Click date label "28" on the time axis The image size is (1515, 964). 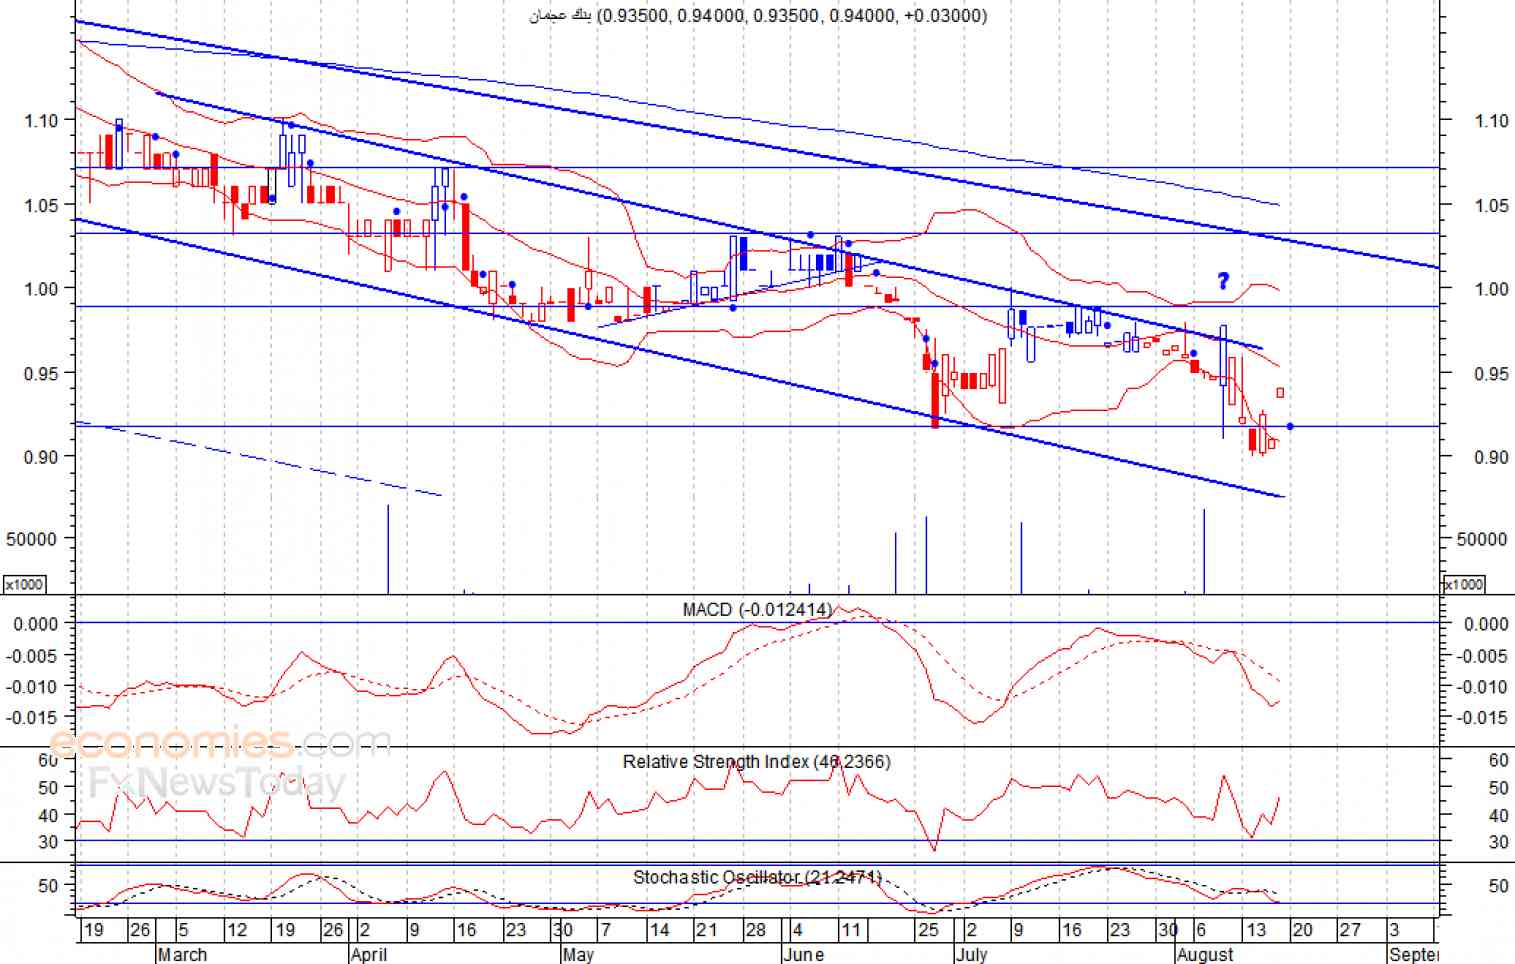pos(755,930)
